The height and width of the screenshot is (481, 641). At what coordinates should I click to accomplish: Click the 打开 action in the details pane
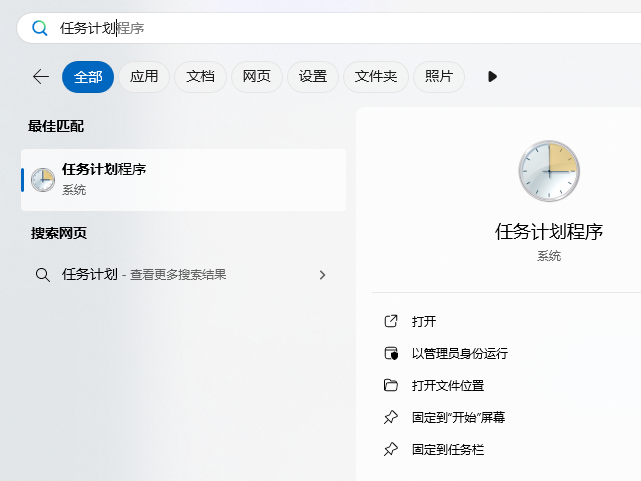[x=424, y=321]
